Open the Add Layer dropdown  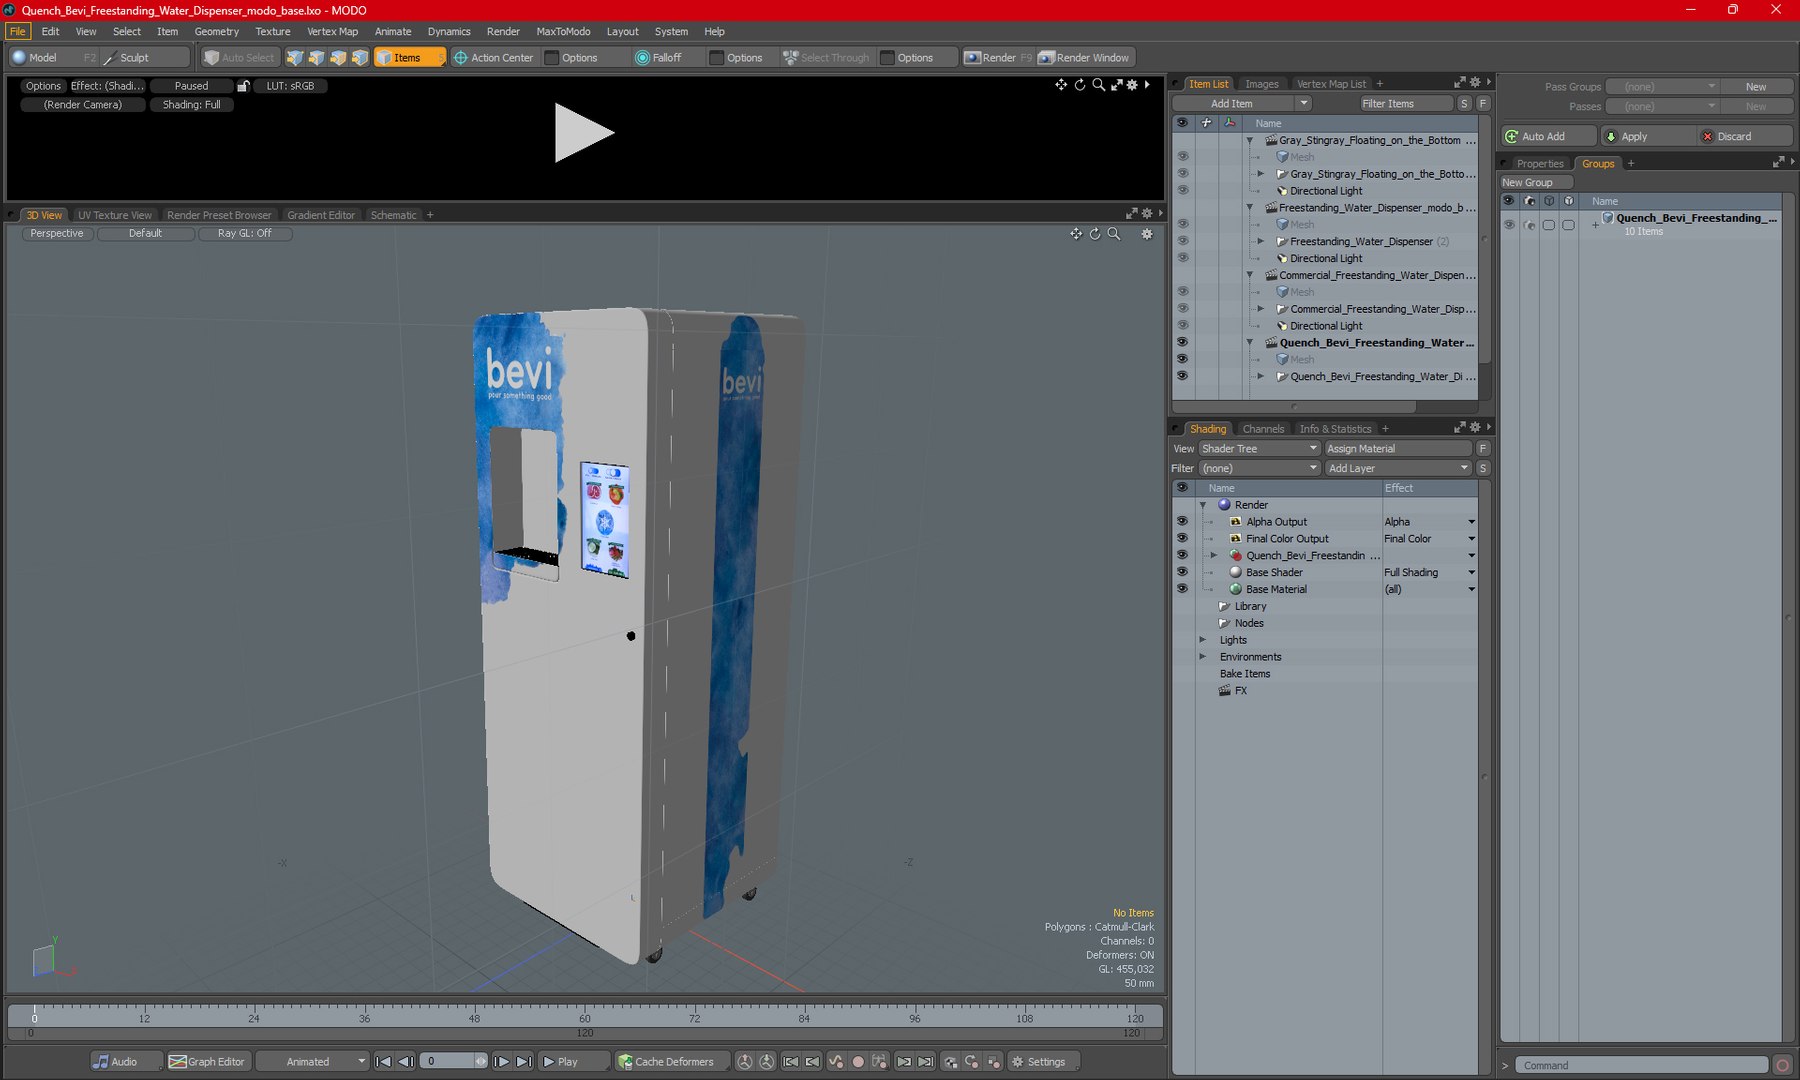click(x=1398, y=468)
